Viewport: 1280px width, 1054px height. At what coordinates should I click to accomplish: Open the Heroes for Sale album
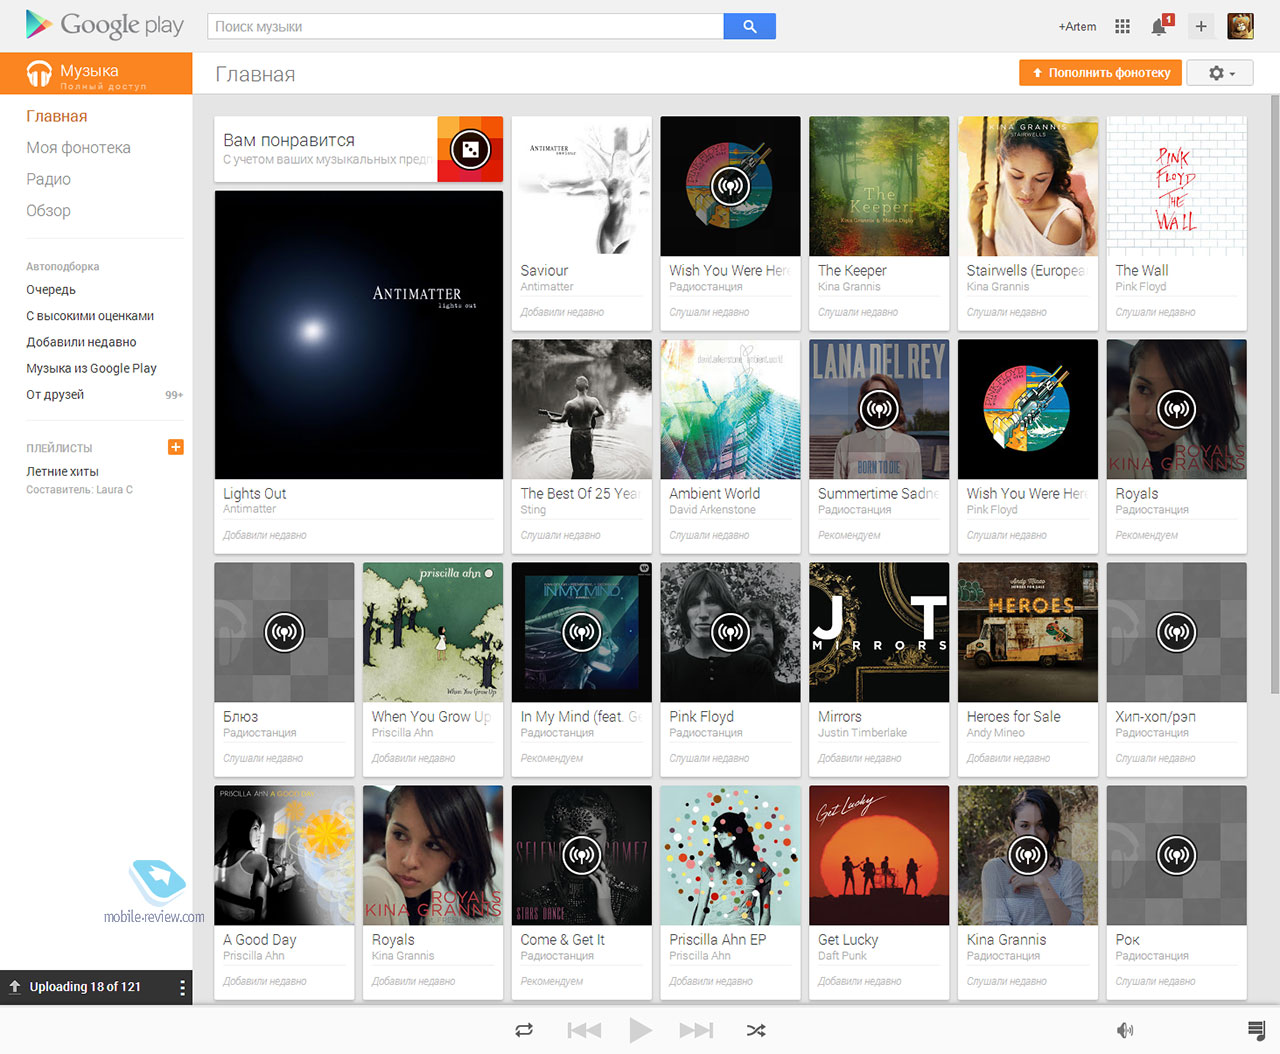[x=1027, y=632]
